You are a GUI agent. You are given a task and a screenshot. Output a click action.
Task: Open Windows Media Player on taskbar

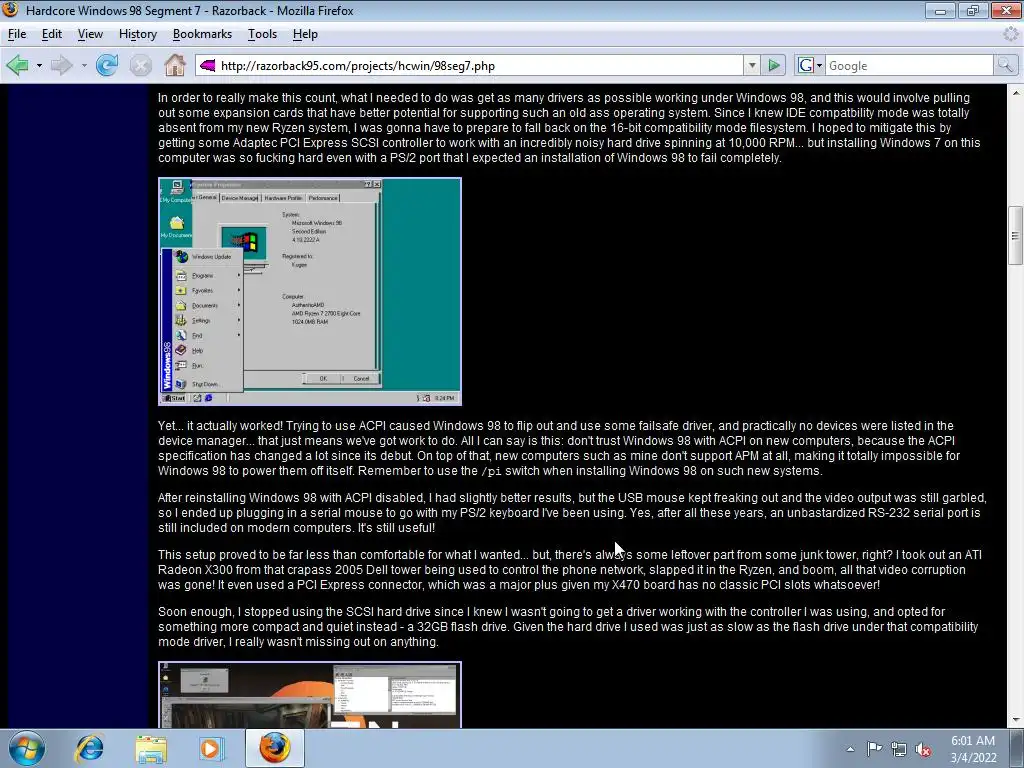coord(211,748)
